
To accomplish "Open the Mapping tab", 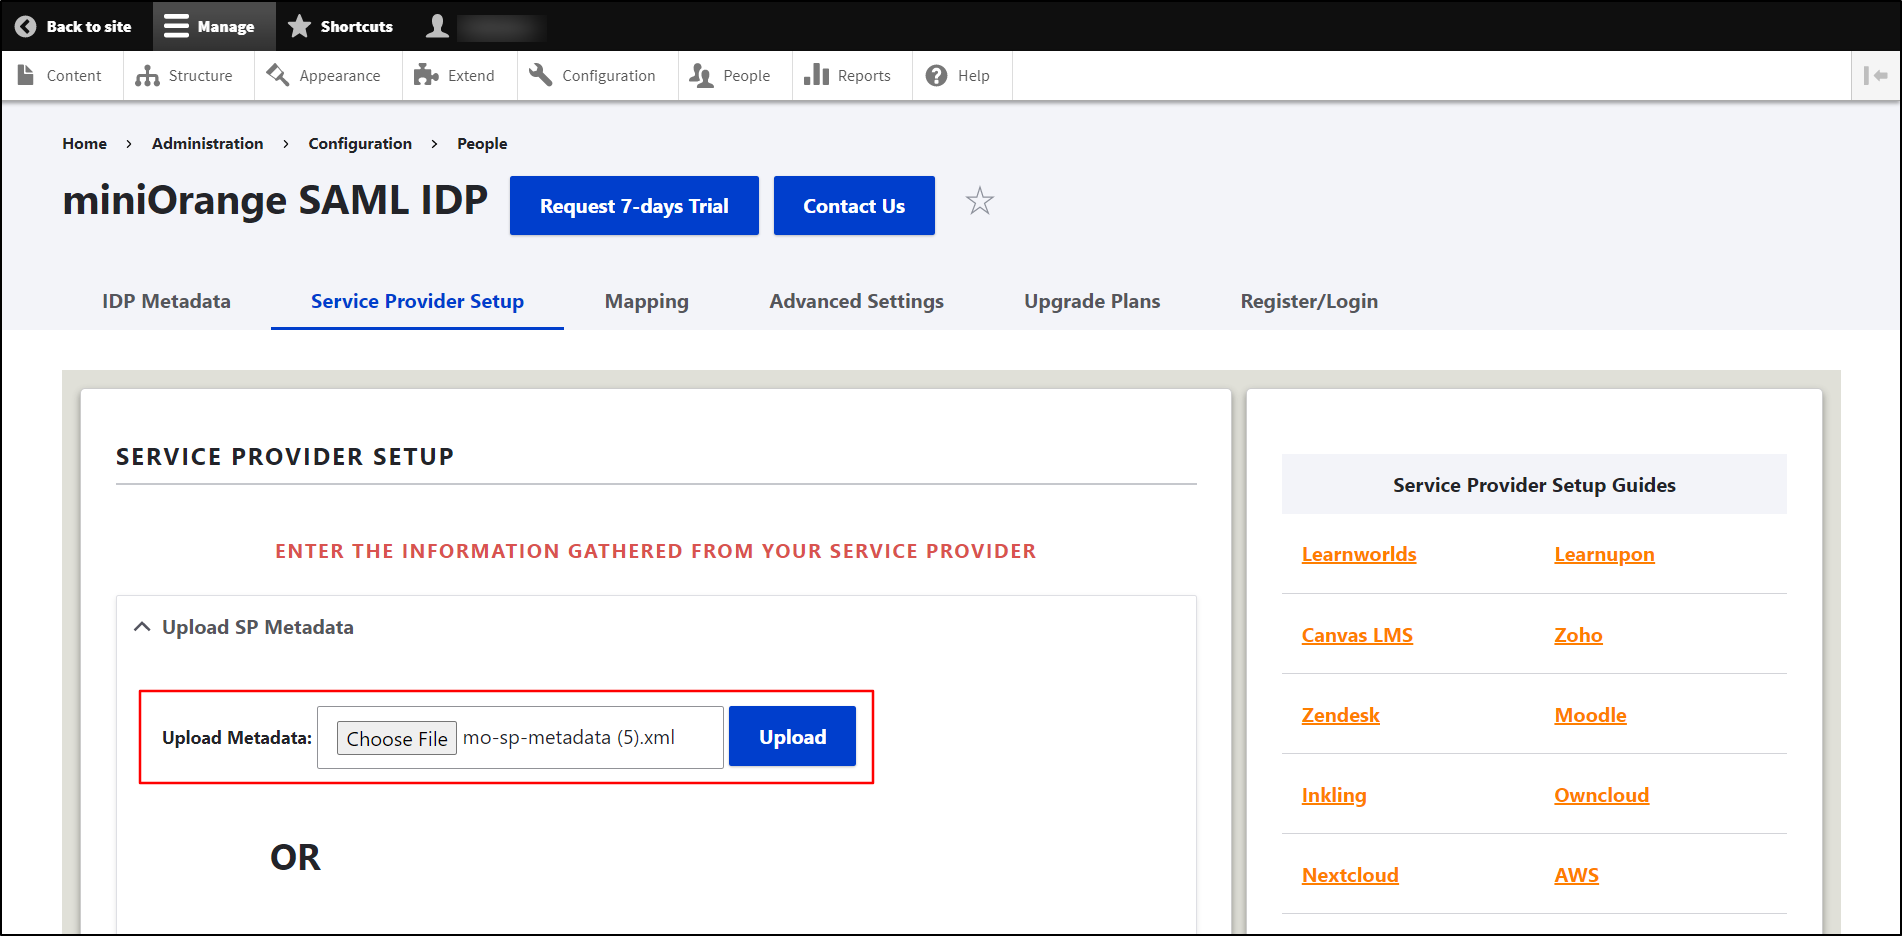I will [x=647, y=301].
